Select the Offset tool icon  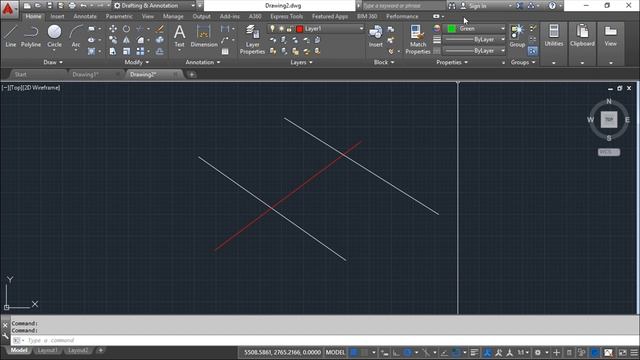160,51
